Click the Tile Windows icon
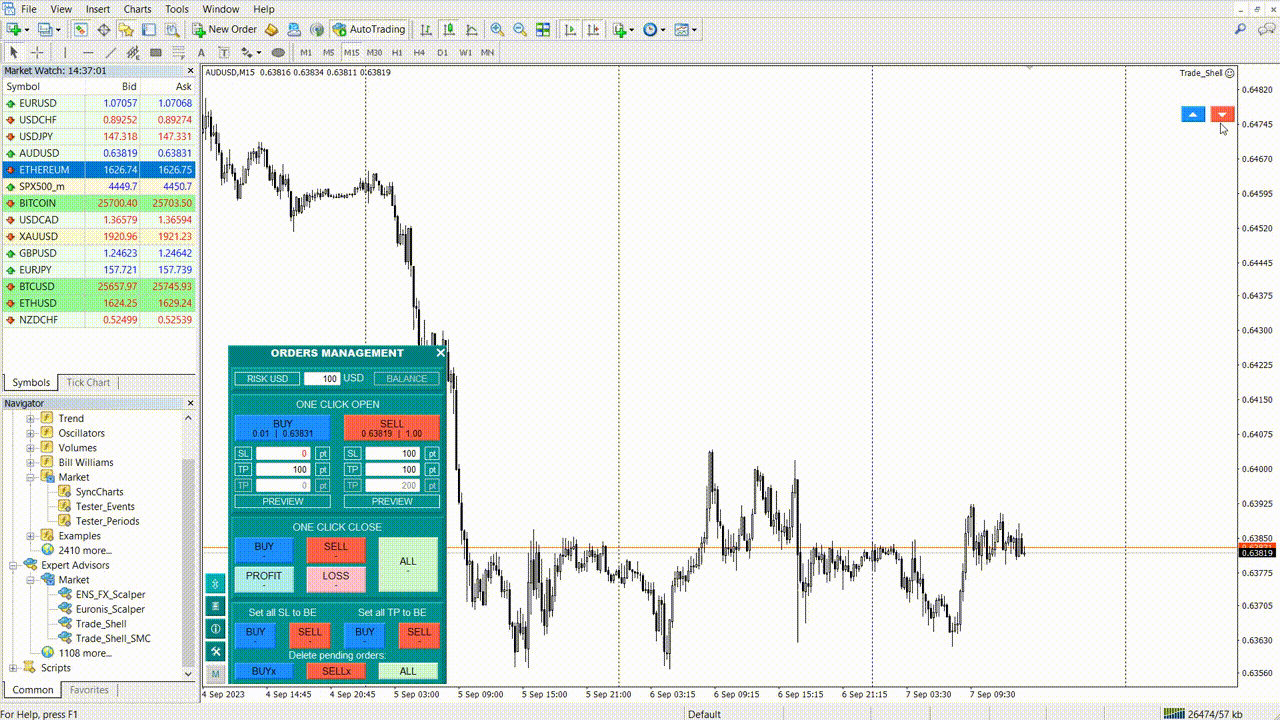 tap(543, 30)
